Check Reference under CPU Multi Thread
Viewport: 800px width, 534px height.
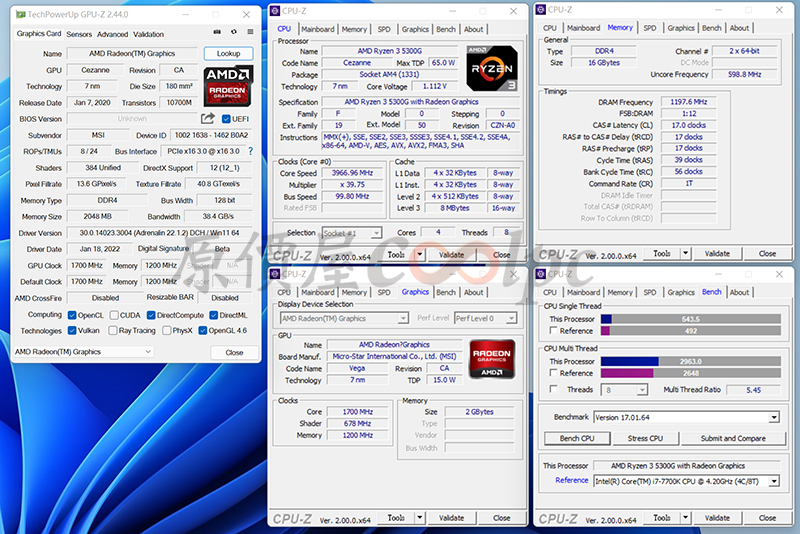tap(553, 373)
